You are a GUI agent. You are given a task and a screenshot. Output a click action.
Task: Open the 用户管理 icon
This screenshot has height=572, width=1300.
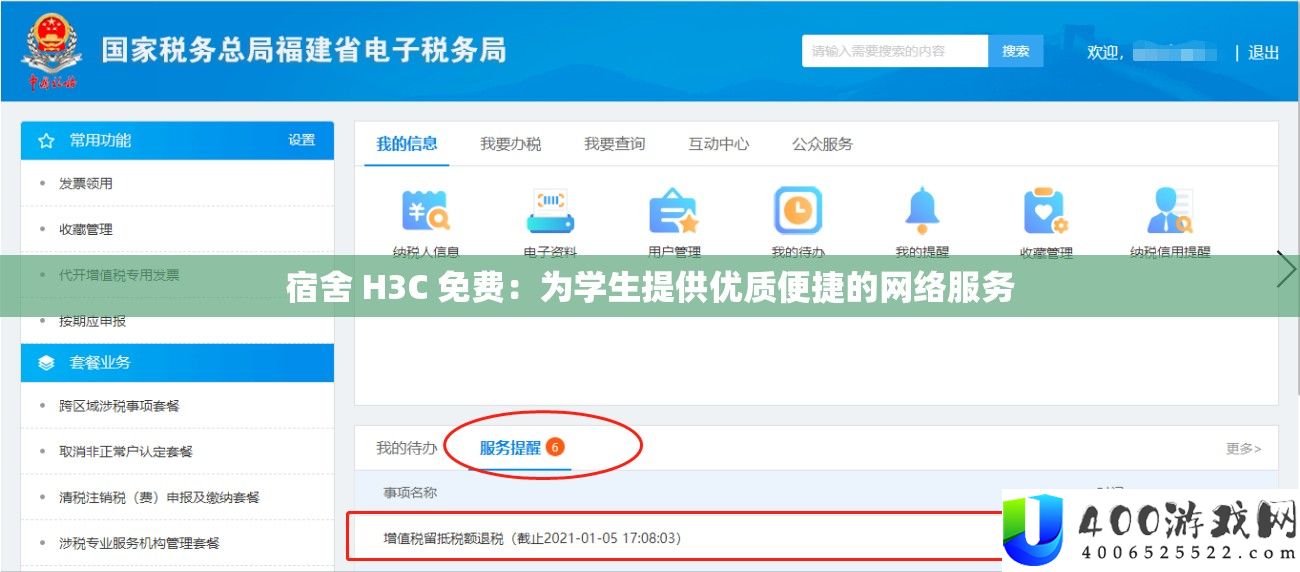(674, 211)
